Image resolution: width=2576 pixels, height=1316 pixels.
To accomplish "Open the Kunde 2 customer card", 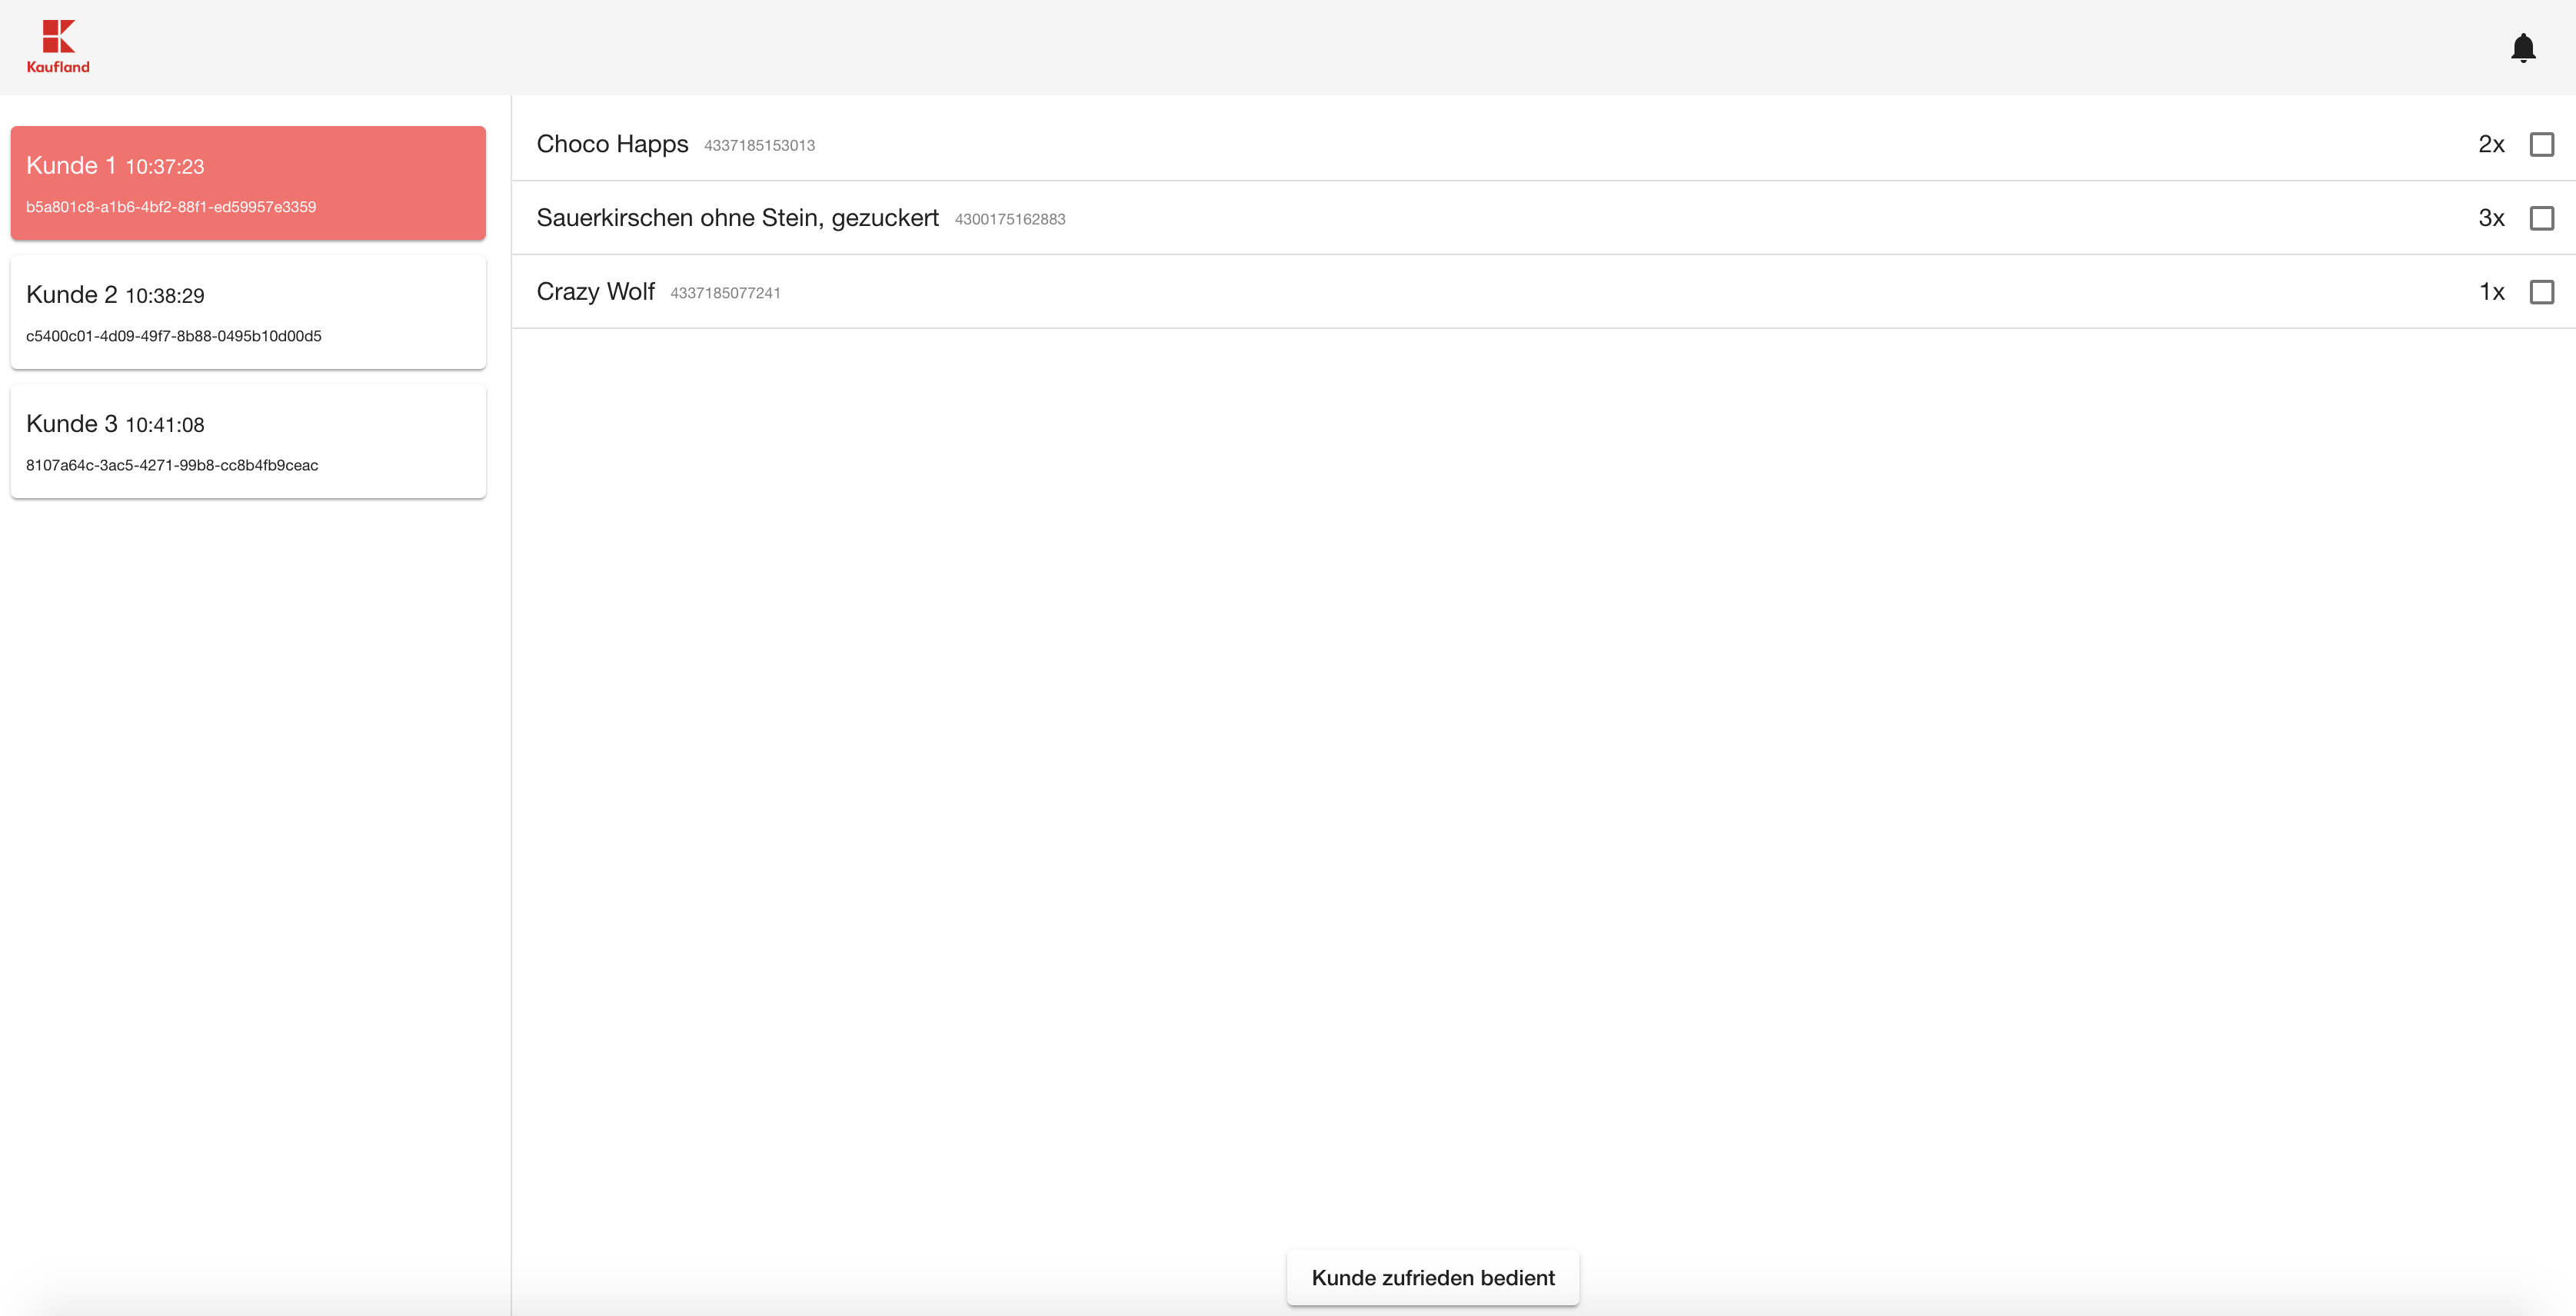I will (x=248, y=312).
